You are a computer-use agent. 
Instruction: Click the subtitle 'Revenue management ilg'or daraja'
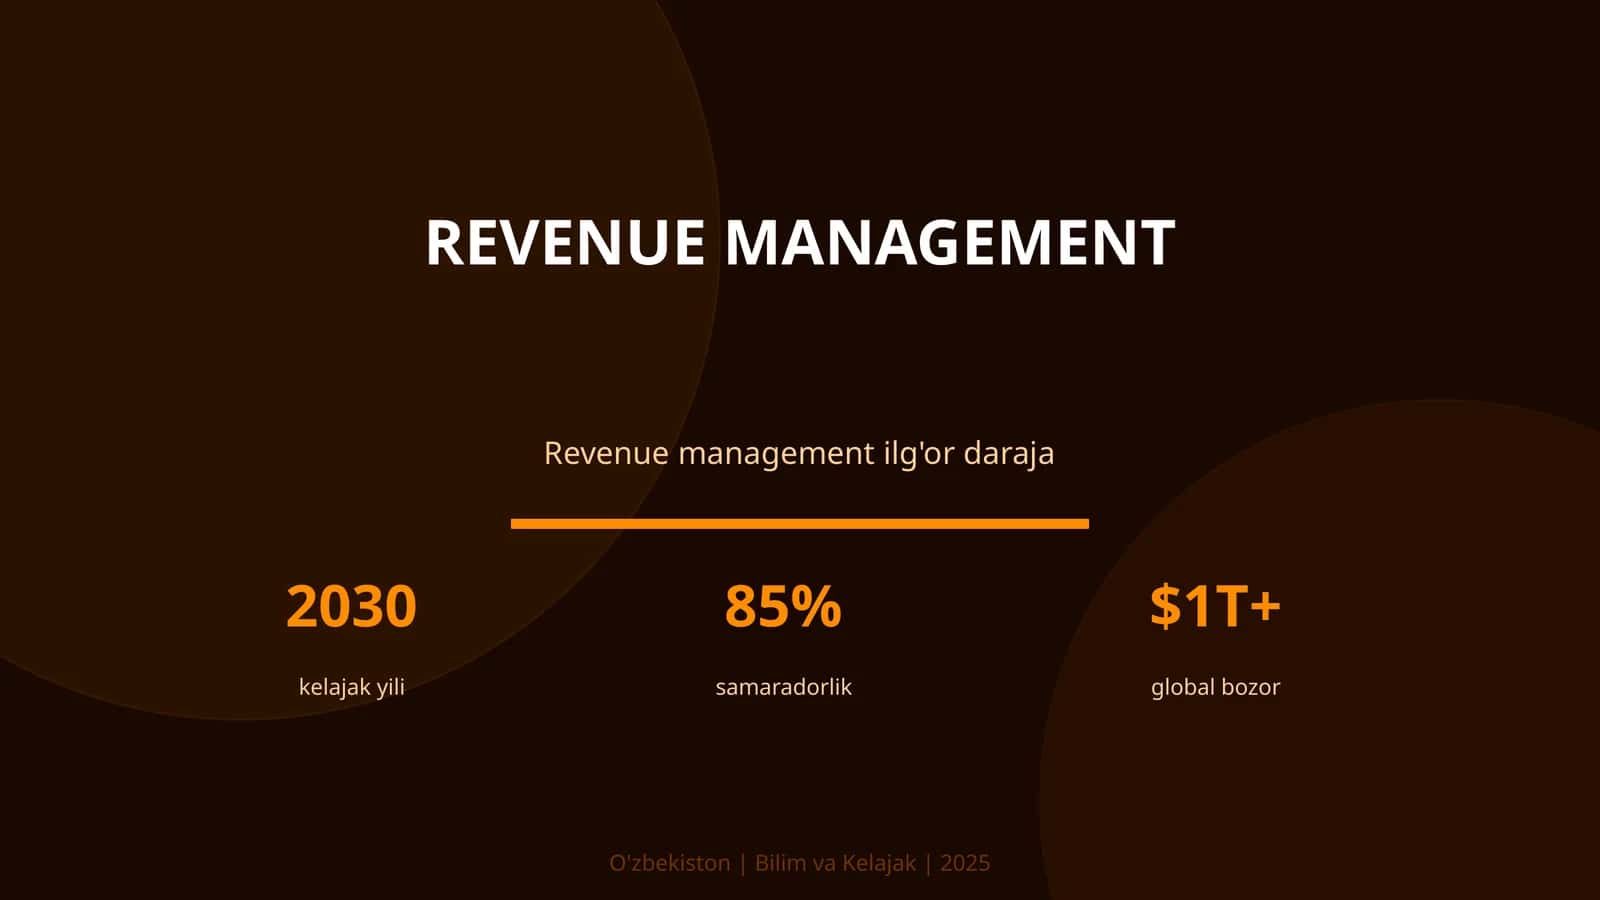tap(799, 453)
